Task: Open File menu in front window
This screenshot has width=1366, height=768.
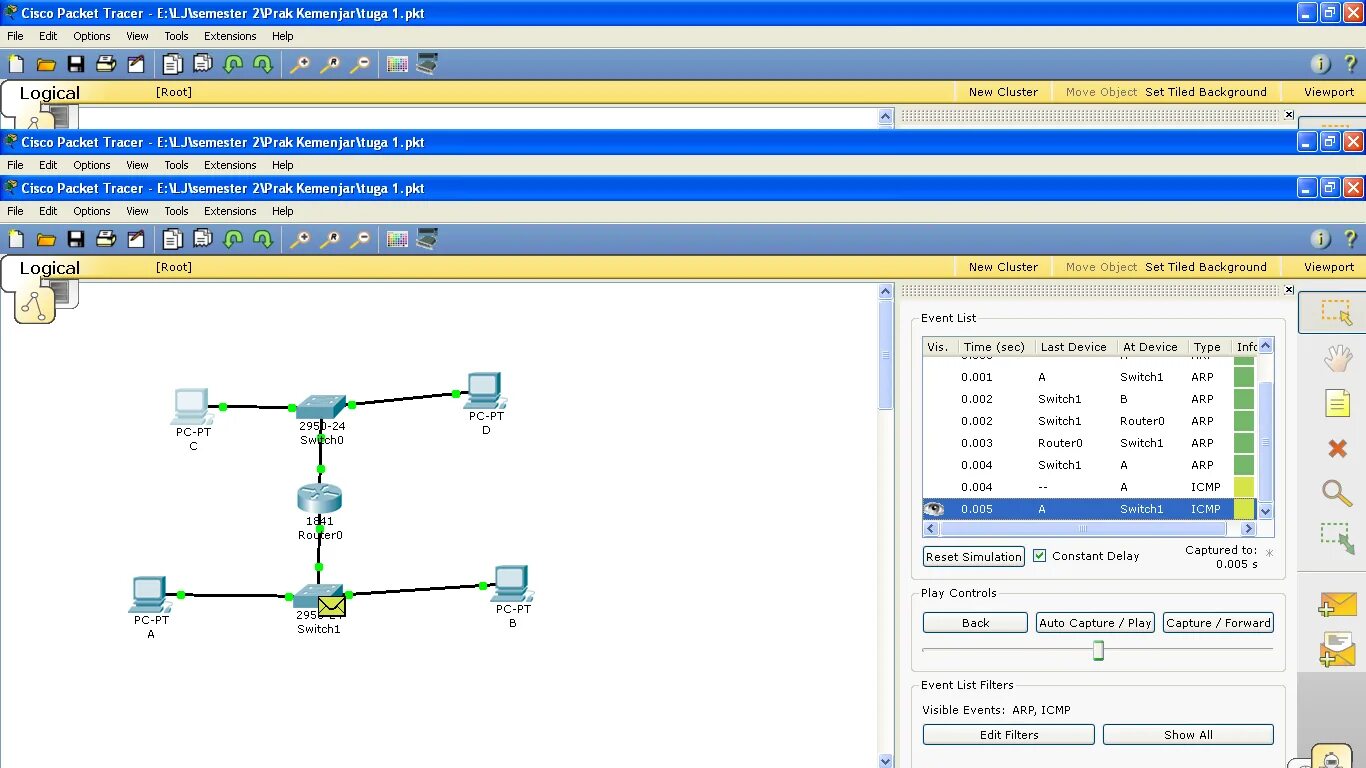Action: 15,211
